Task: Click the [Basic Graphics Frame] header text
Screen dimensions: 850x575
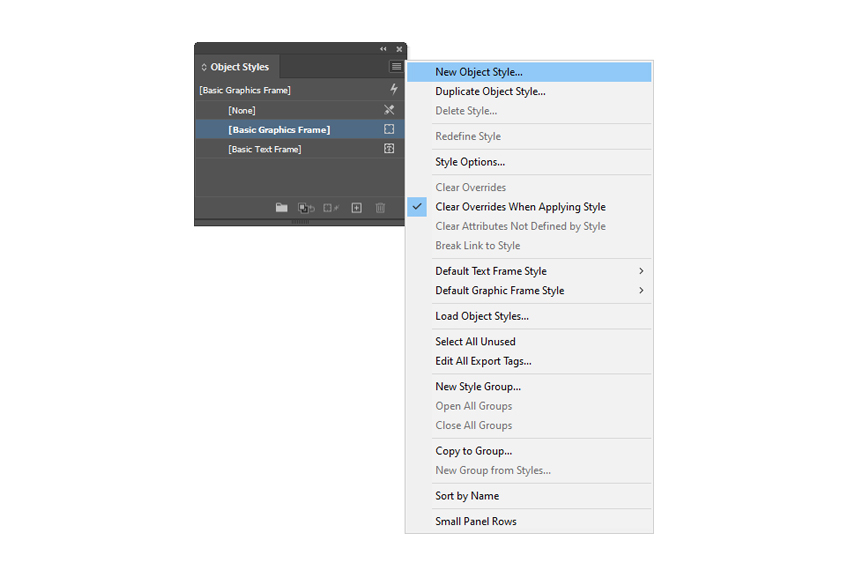Action: click(x=245, y=90)
